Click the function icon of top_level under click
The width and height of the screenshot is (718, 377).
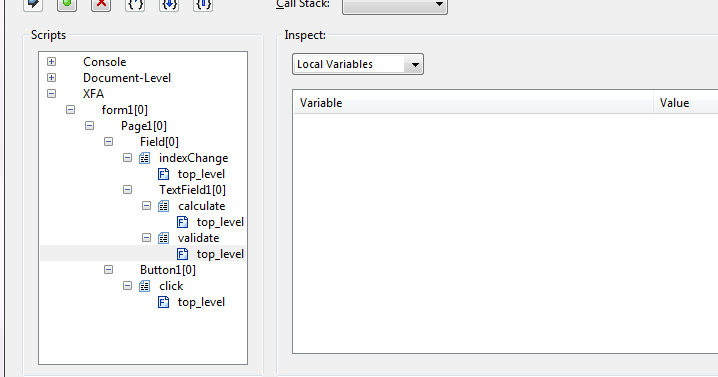pyautogui.click(x=163, y=302)
